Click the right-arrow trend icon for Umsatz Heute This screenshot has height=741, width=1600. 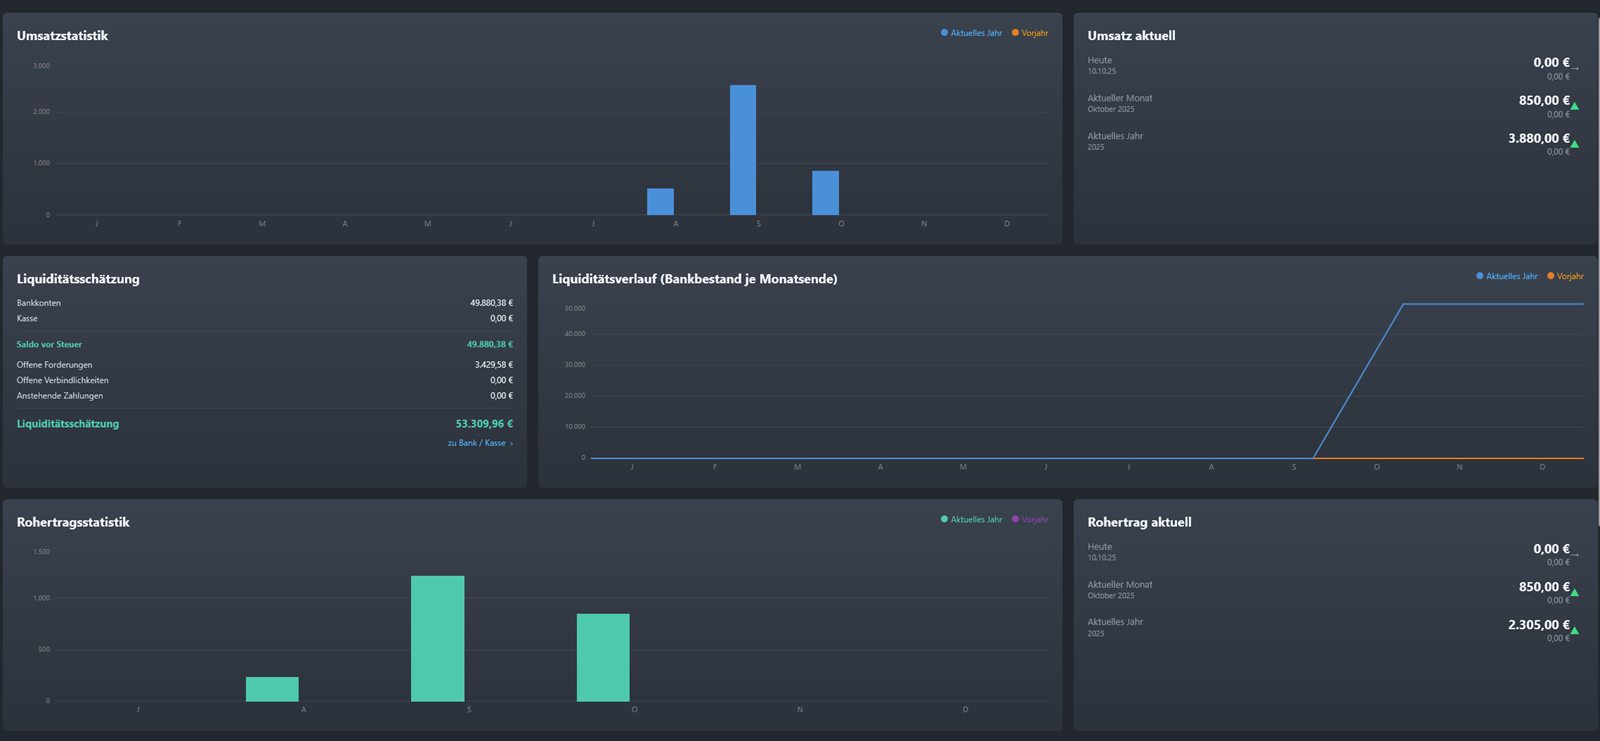tap(1575, 68)
